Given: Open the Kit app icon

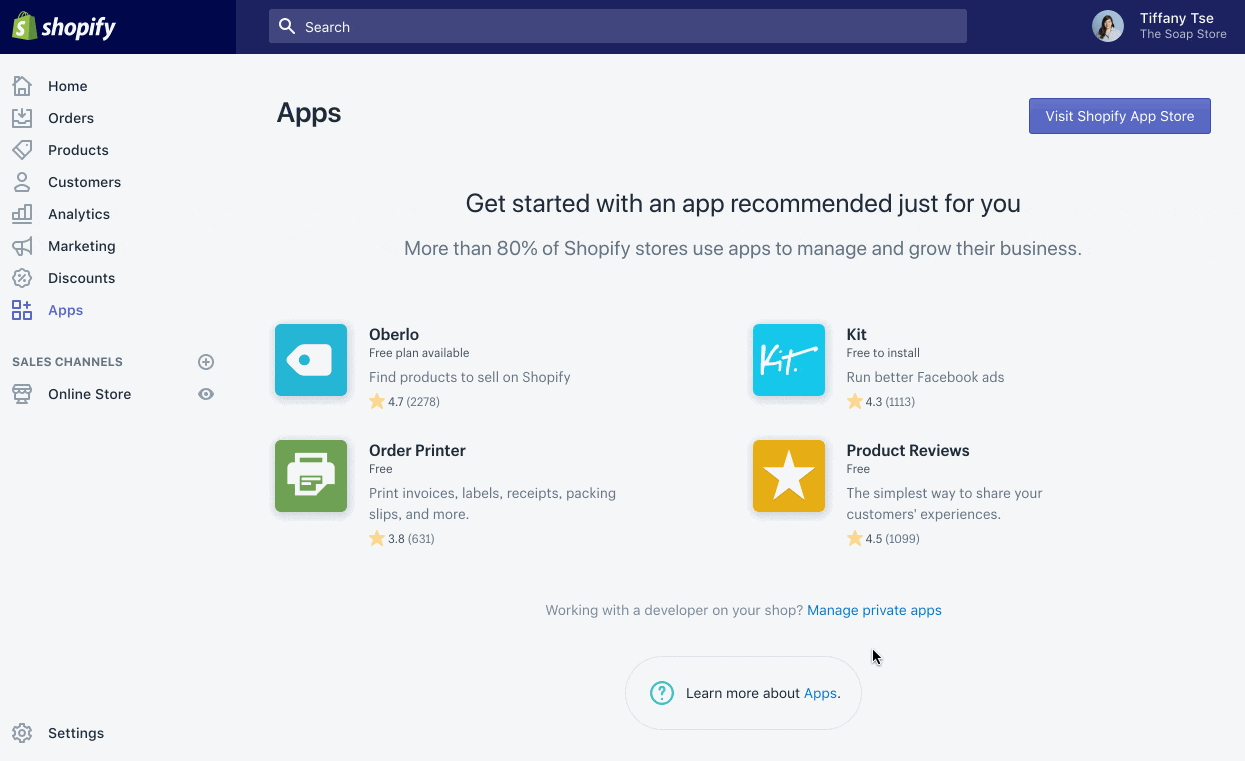Looking at the screenshot, I should click(789, 360).
